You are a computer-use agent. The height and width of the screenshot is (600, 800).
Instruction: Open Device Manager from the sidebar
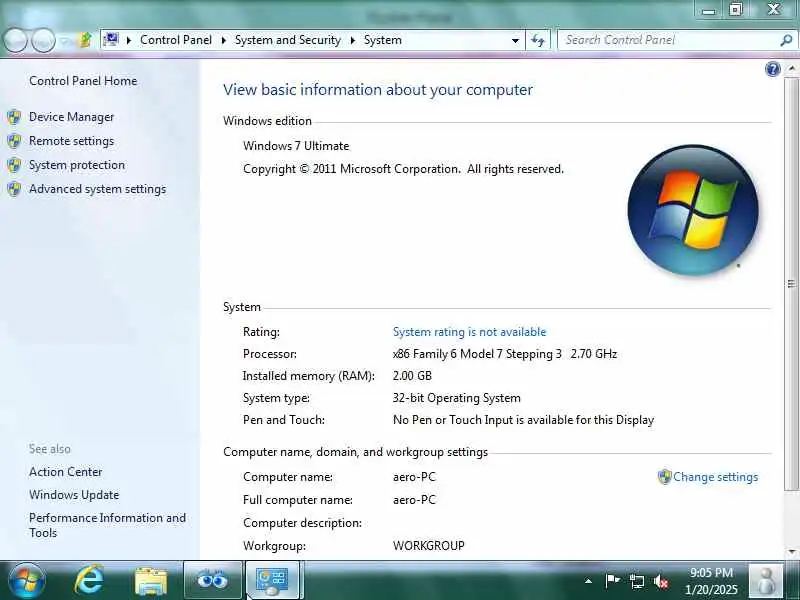pyautogui.click(x=71, y=117)
